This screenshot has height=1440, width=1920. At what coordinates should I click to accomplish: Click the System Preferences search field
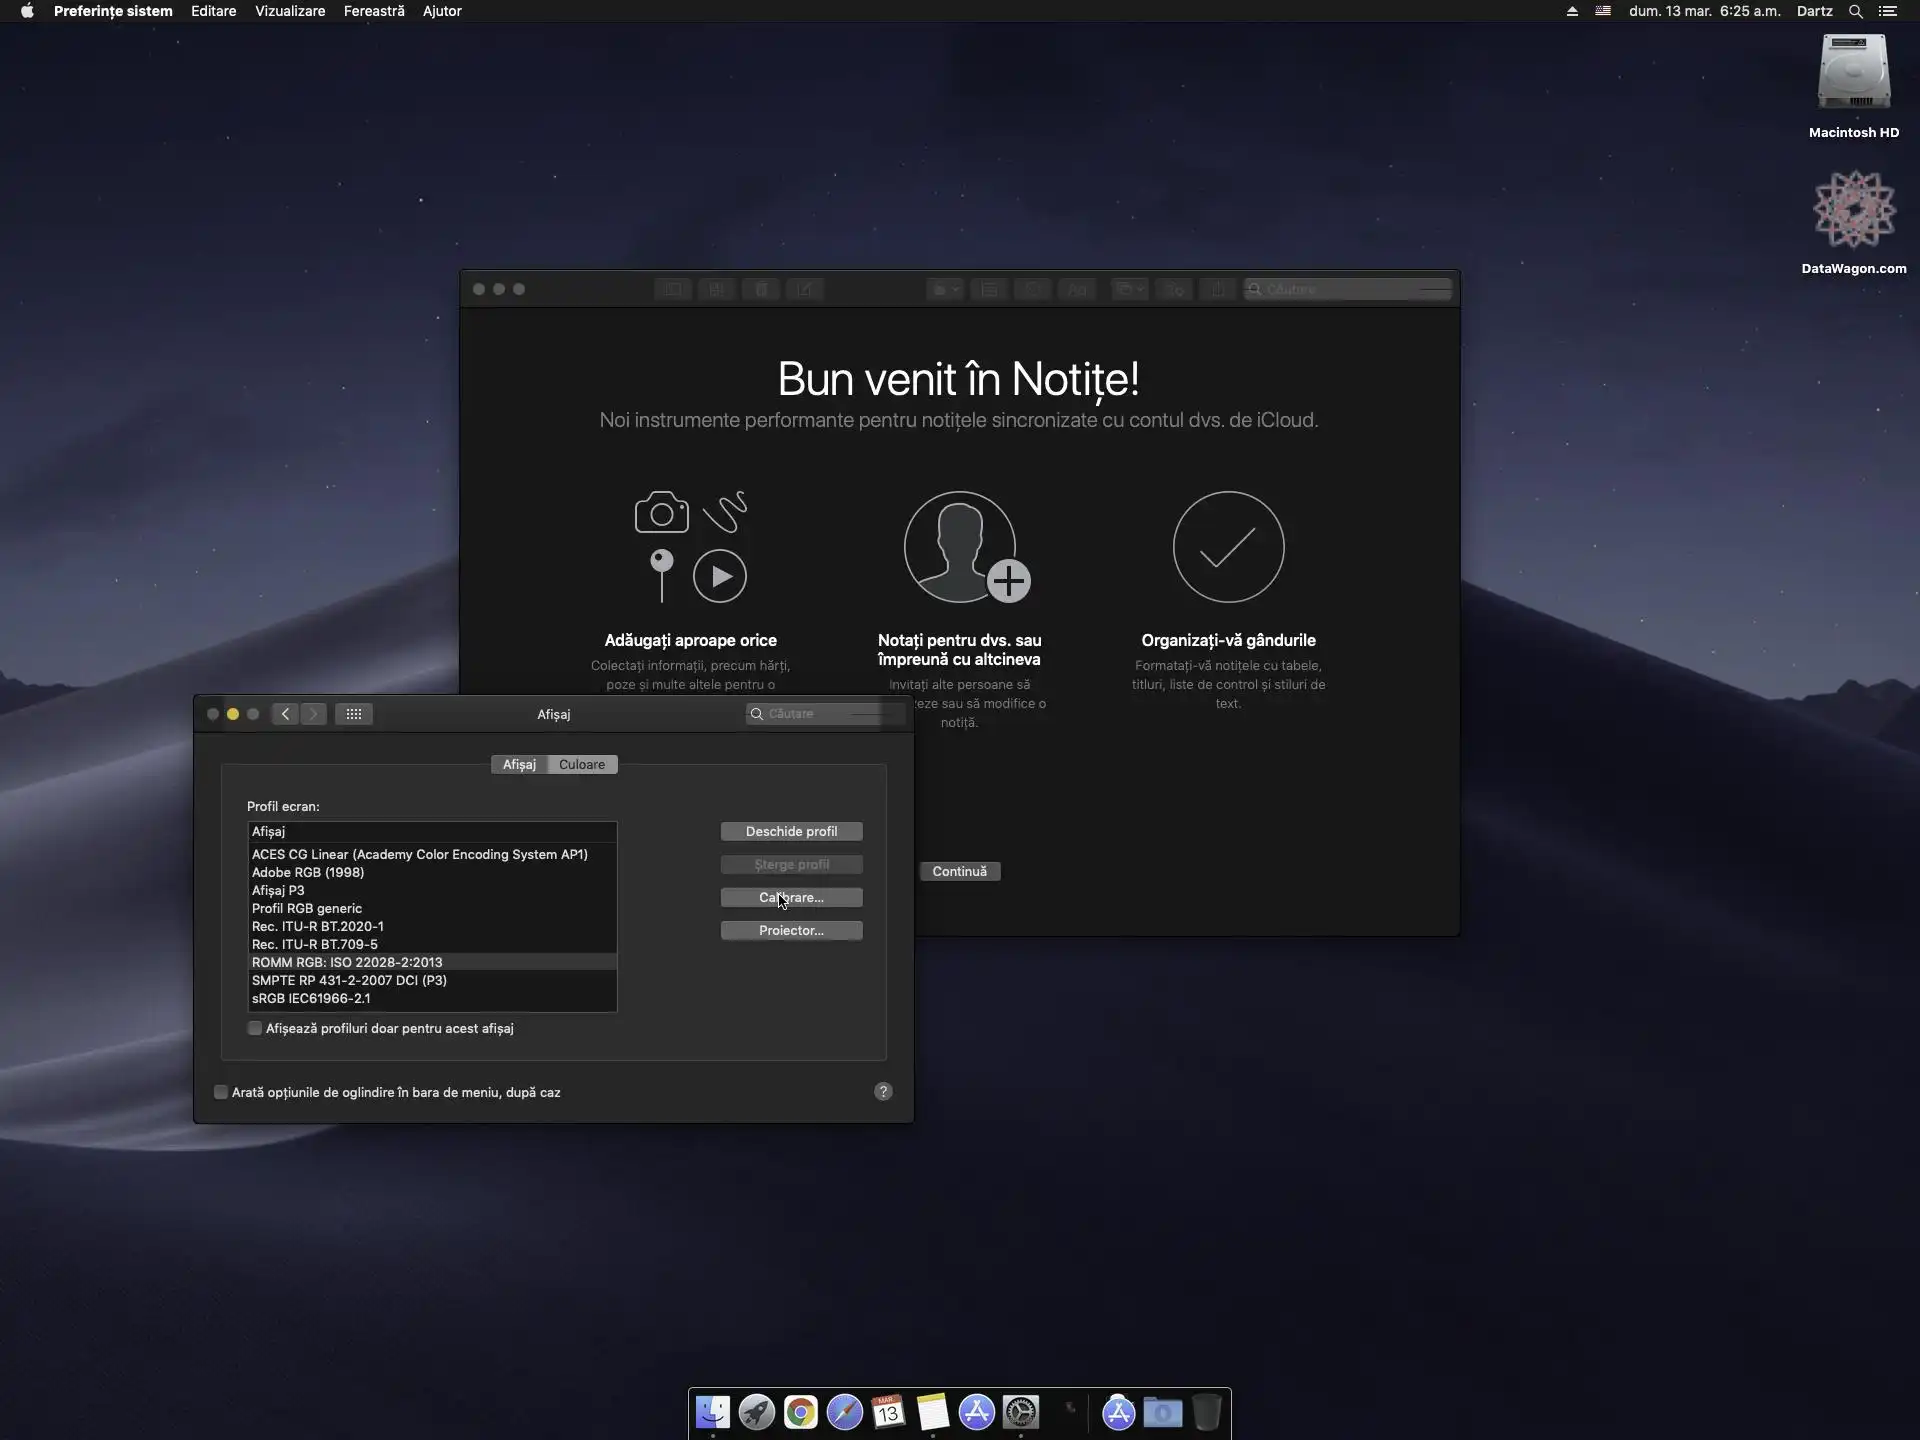click(826, 713)
